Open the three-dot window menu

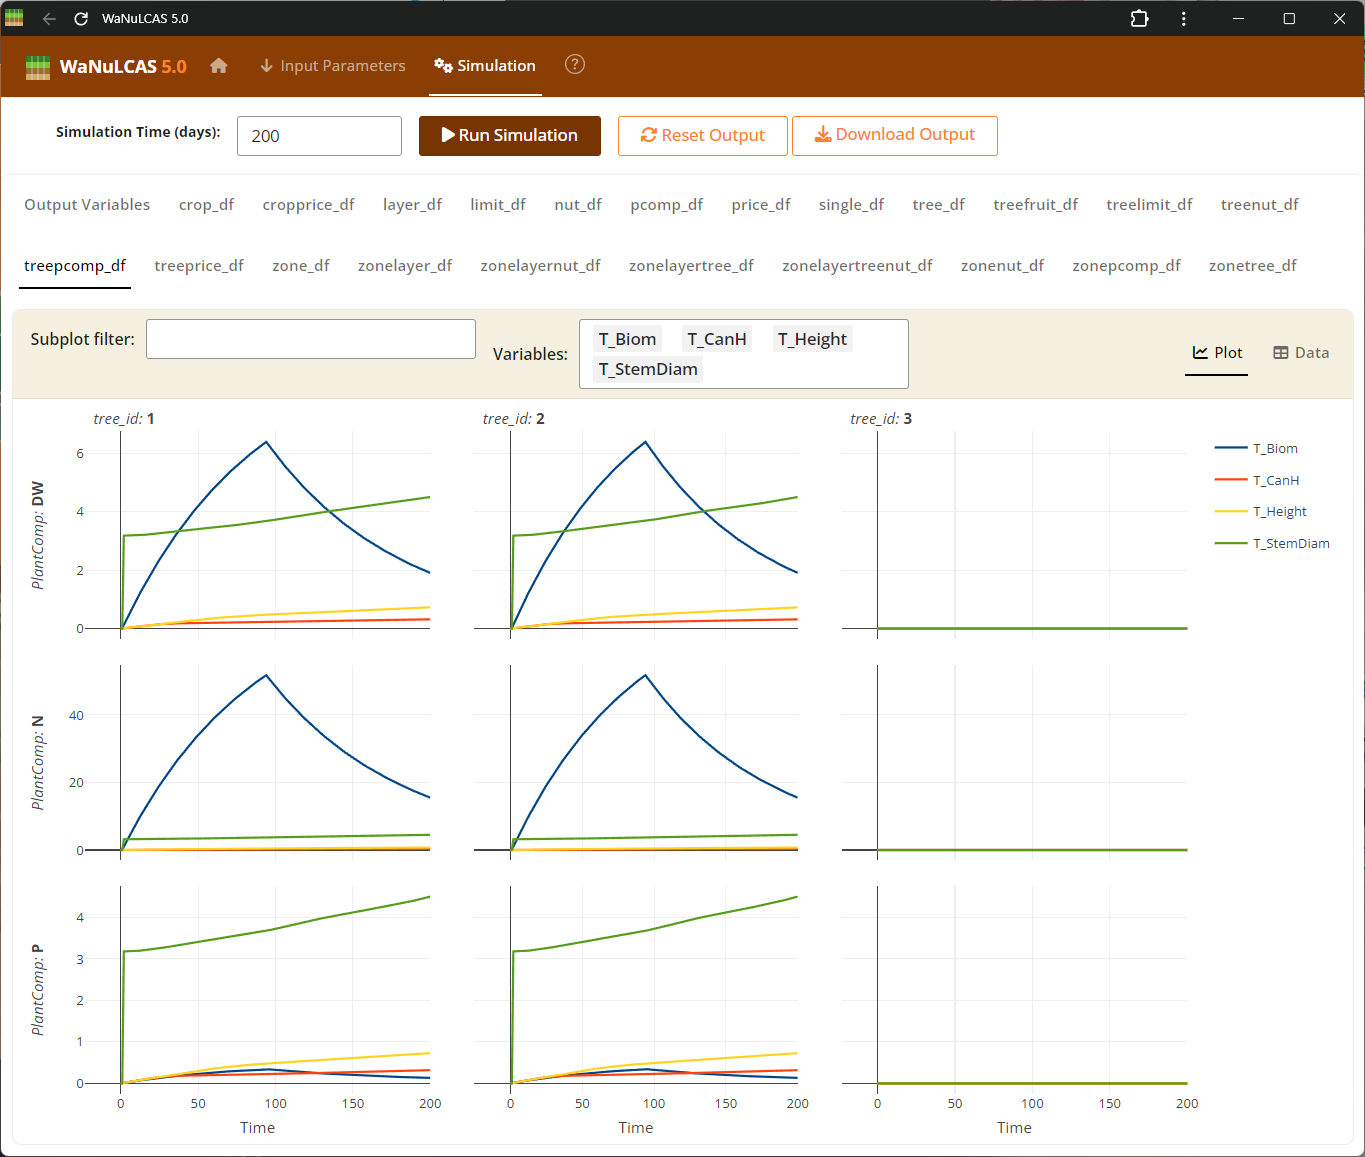(x=1184, y=19)
